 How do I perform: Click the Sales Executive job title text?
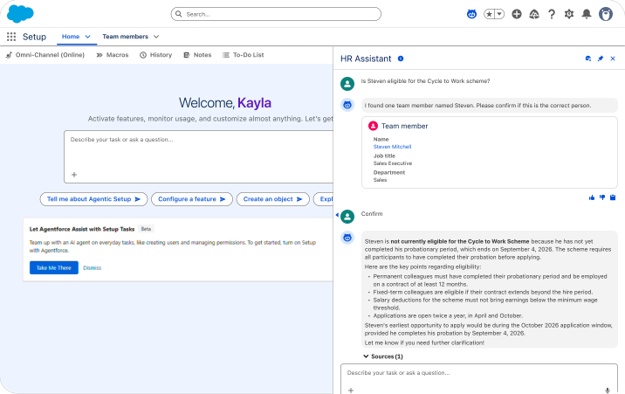(393, 164)
